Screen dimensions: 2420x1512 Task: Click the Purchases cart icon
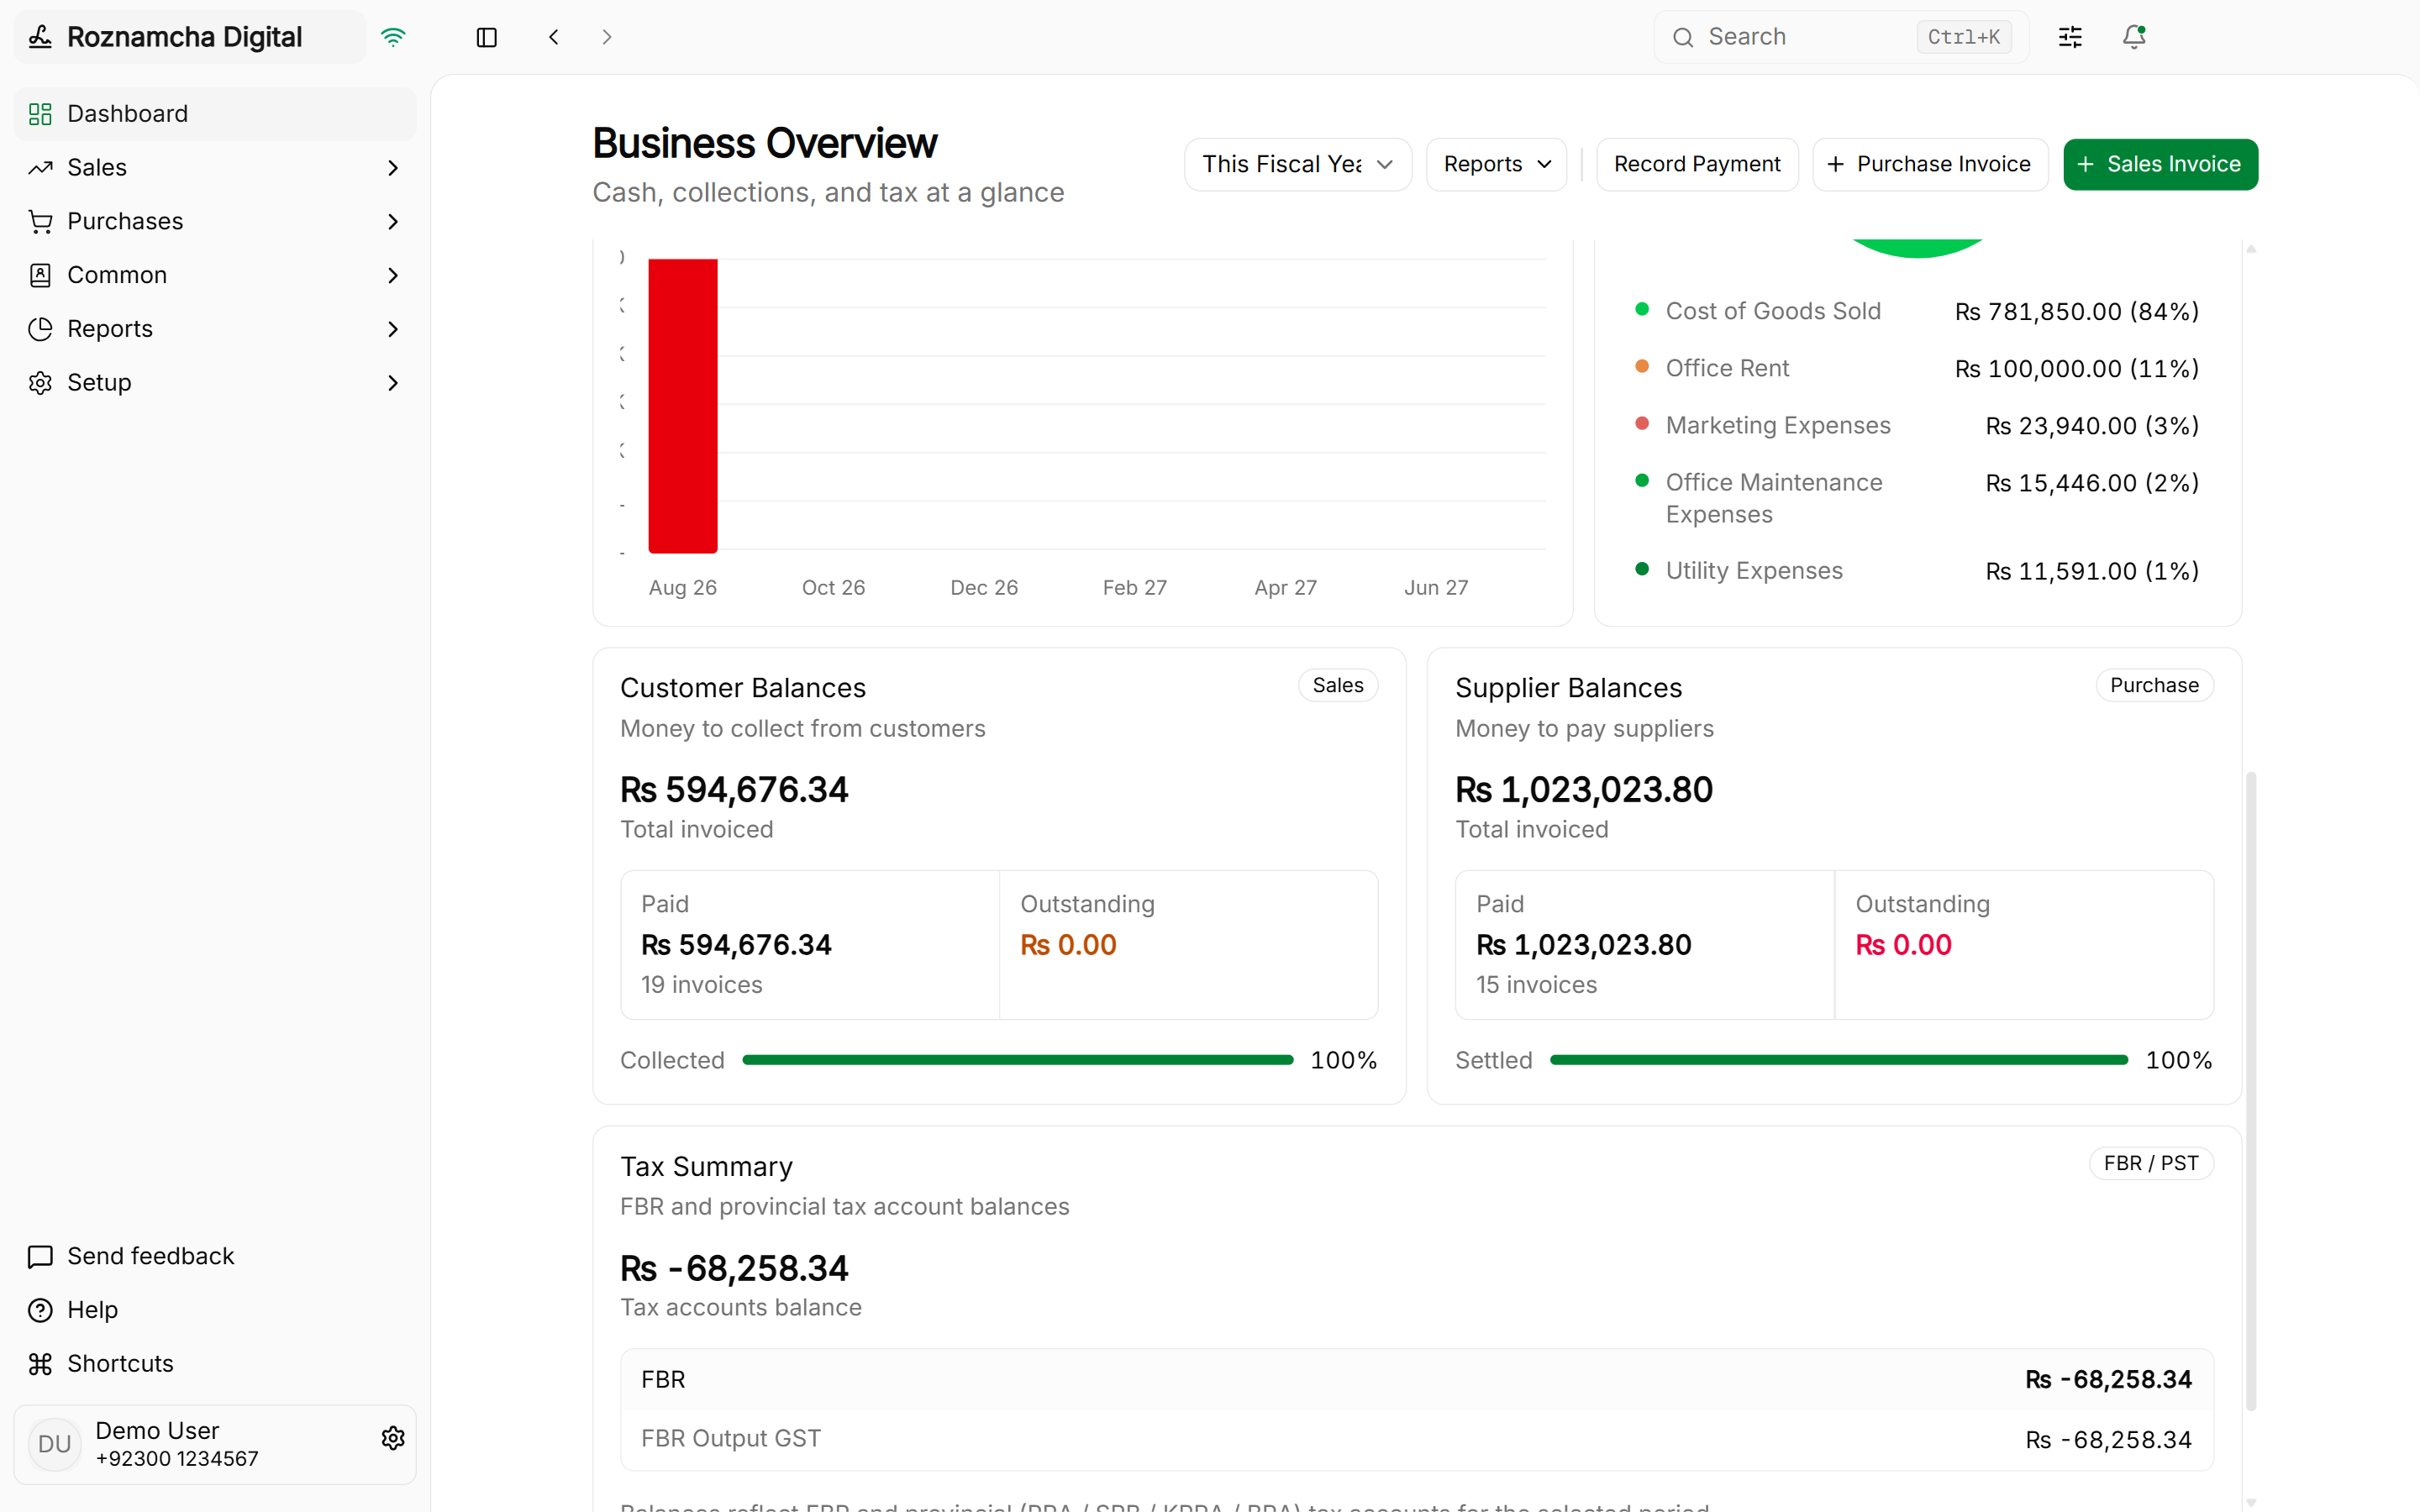point(40,222)
